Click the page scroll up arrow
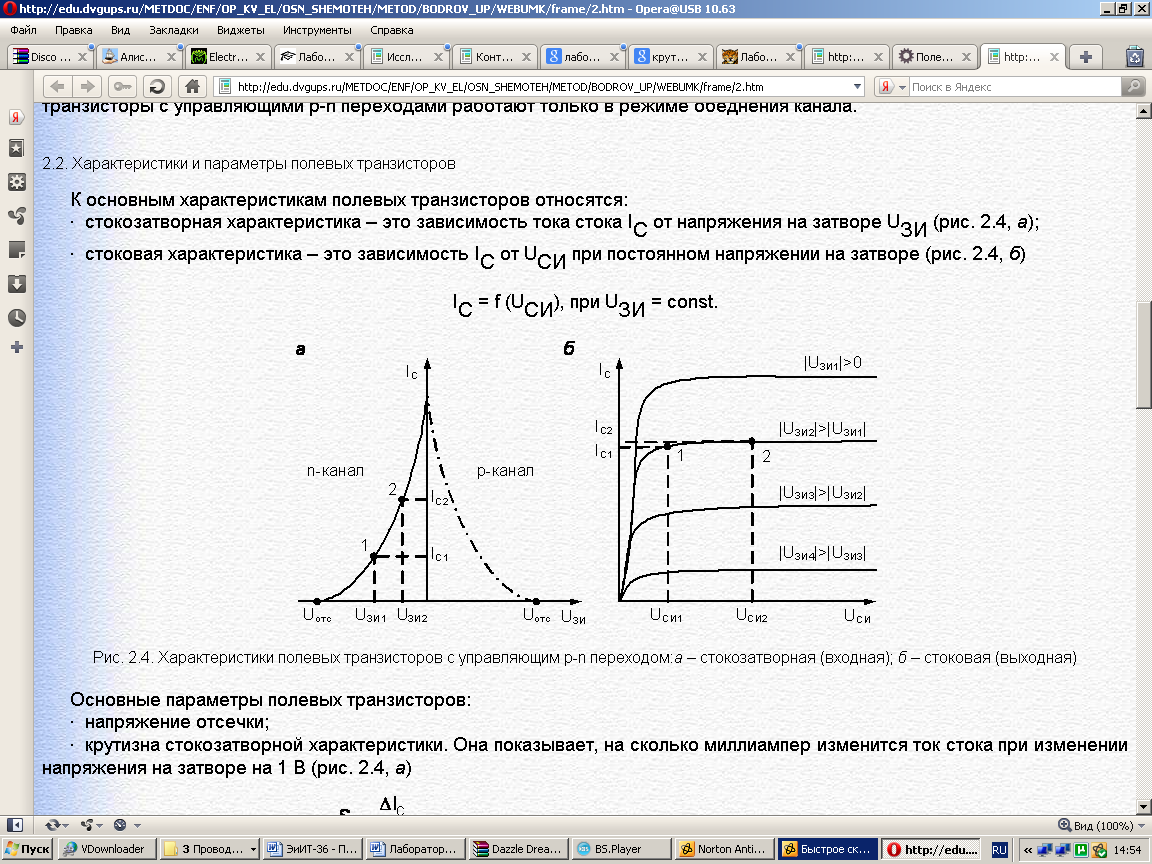Viewport: 1152px width, 864px height. (1143, 111)
